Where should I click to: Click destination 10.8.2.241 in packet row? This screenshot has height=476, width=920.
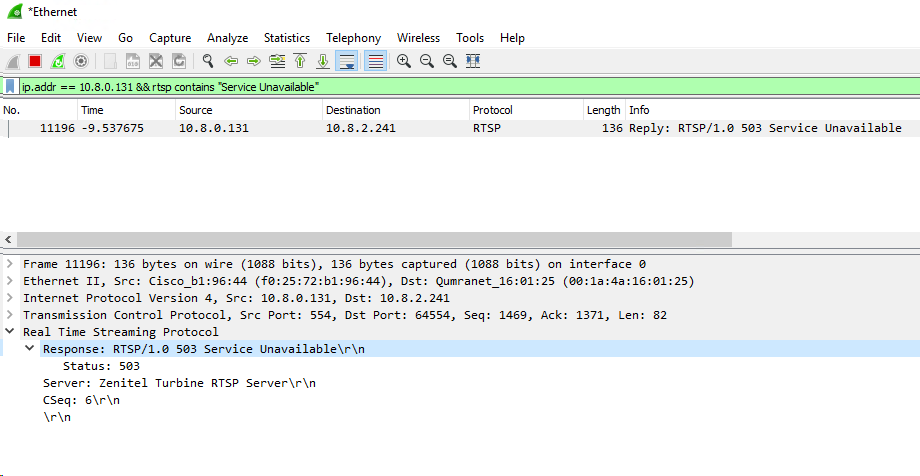[x=361, y=128]
